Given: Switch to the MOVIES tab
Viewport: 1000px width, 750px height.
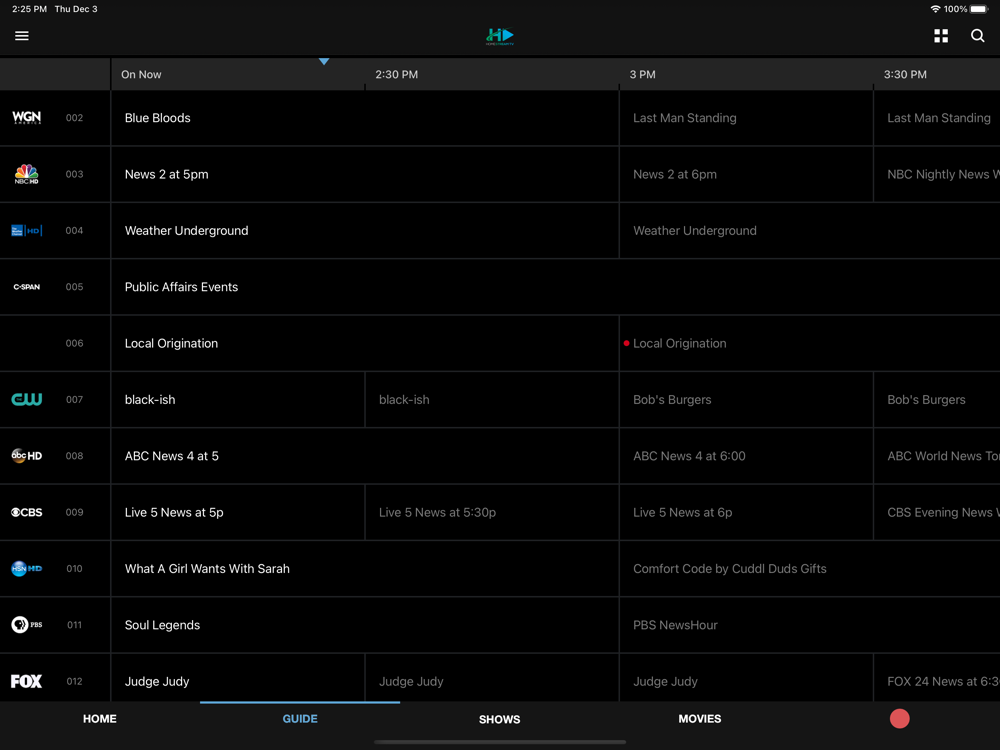Looking at the screenshot, I should coord(700,719).
